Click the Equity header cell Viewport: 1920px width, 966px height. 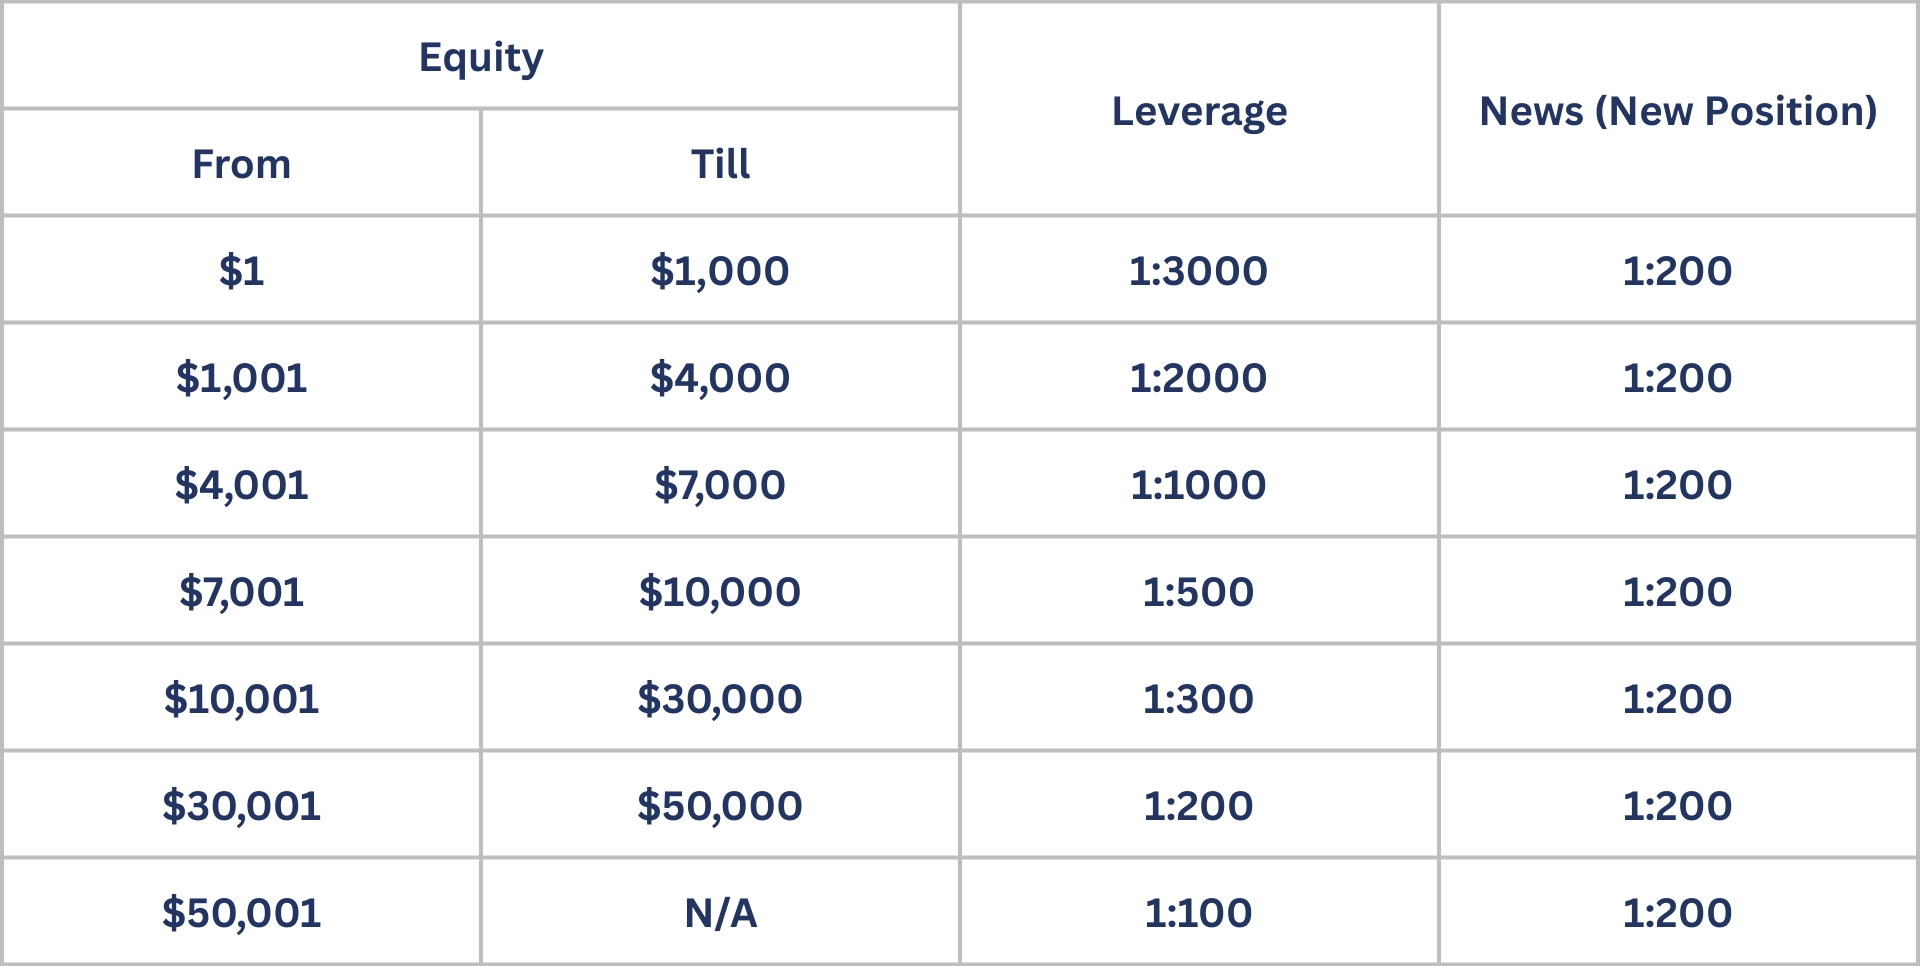point(481,57)
